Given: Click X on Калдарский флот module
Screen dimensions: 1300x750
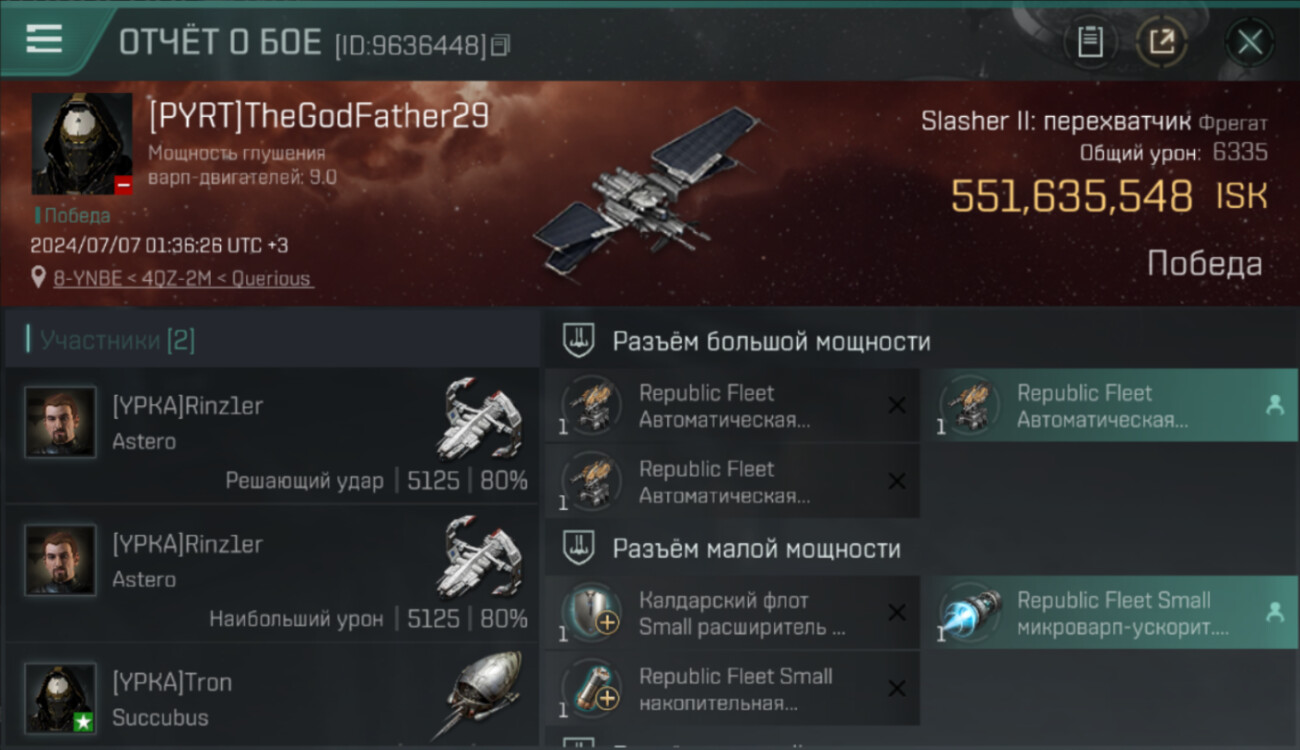Looking at the screenshot, I should [x=897, y=612].
